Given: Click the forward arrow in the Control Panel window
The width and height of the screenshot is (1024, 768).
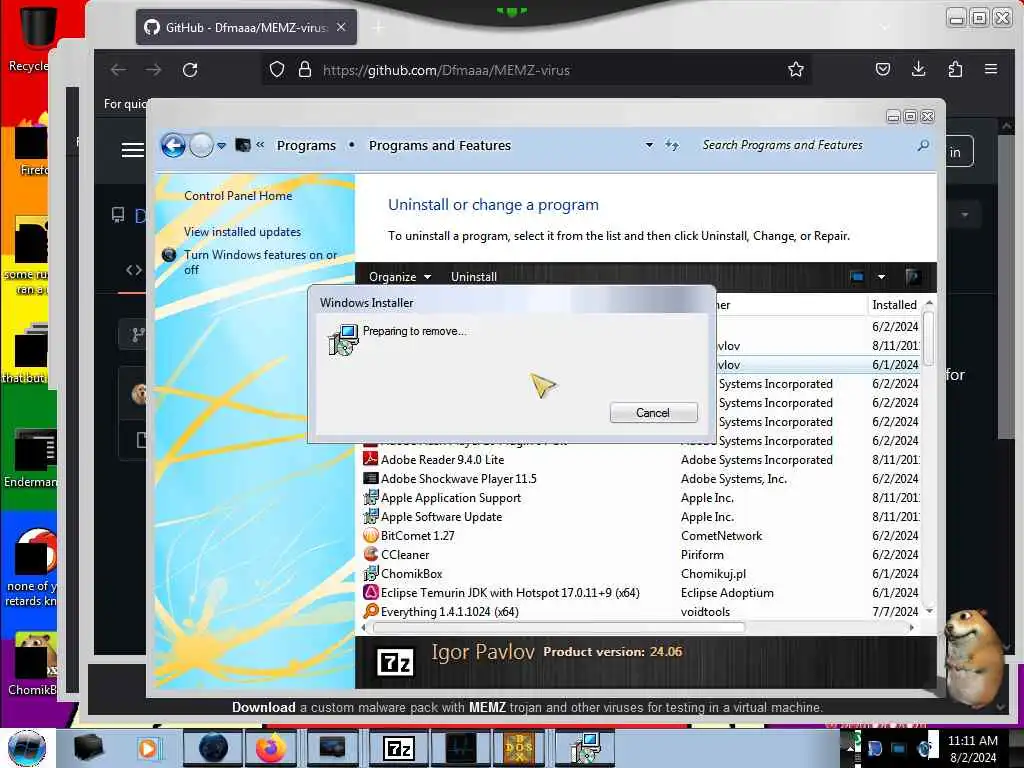Looking at the screenshot, I should (x=201, y=145).
